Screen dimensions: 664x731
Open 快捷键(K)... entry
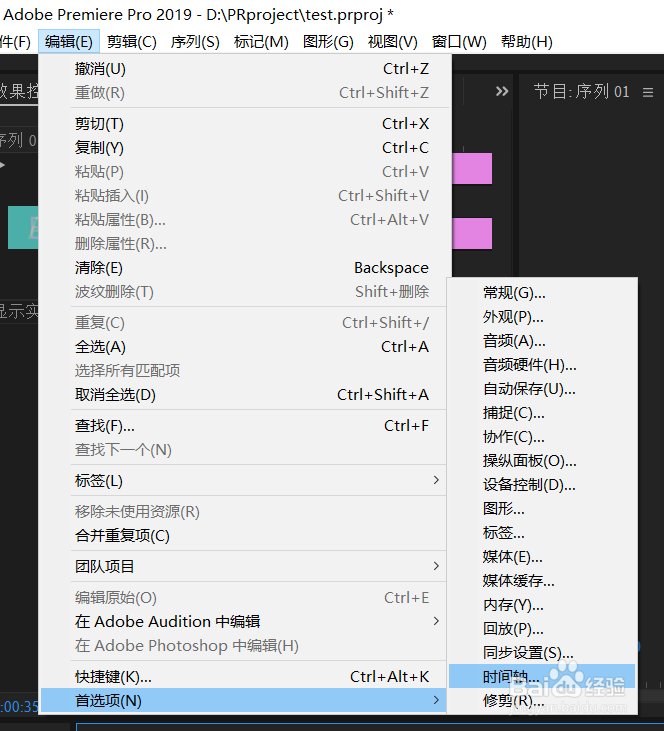[243, 676]
